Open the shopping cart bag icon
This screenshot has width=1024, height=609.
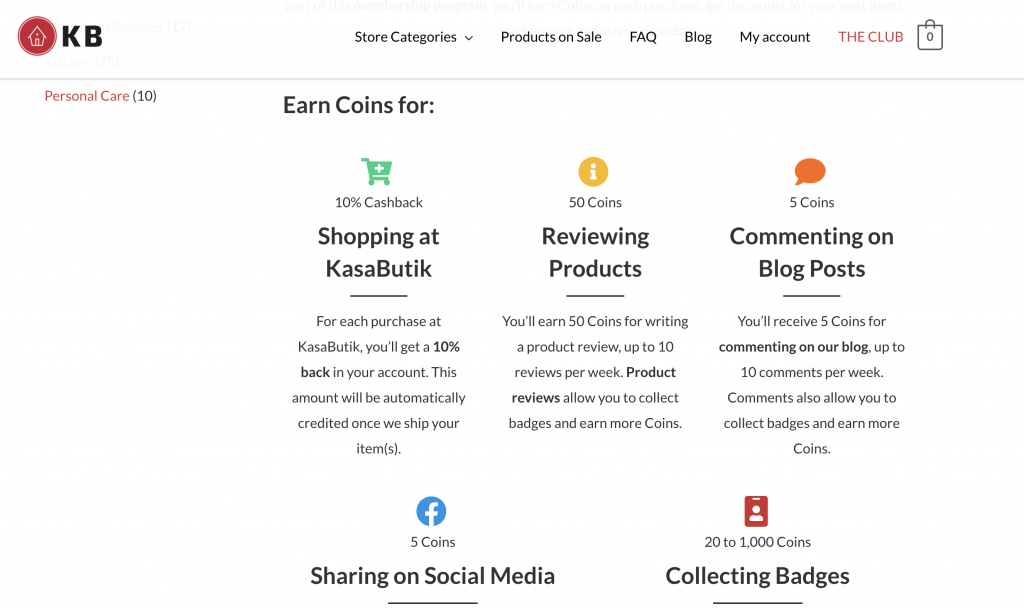[929, 36]
